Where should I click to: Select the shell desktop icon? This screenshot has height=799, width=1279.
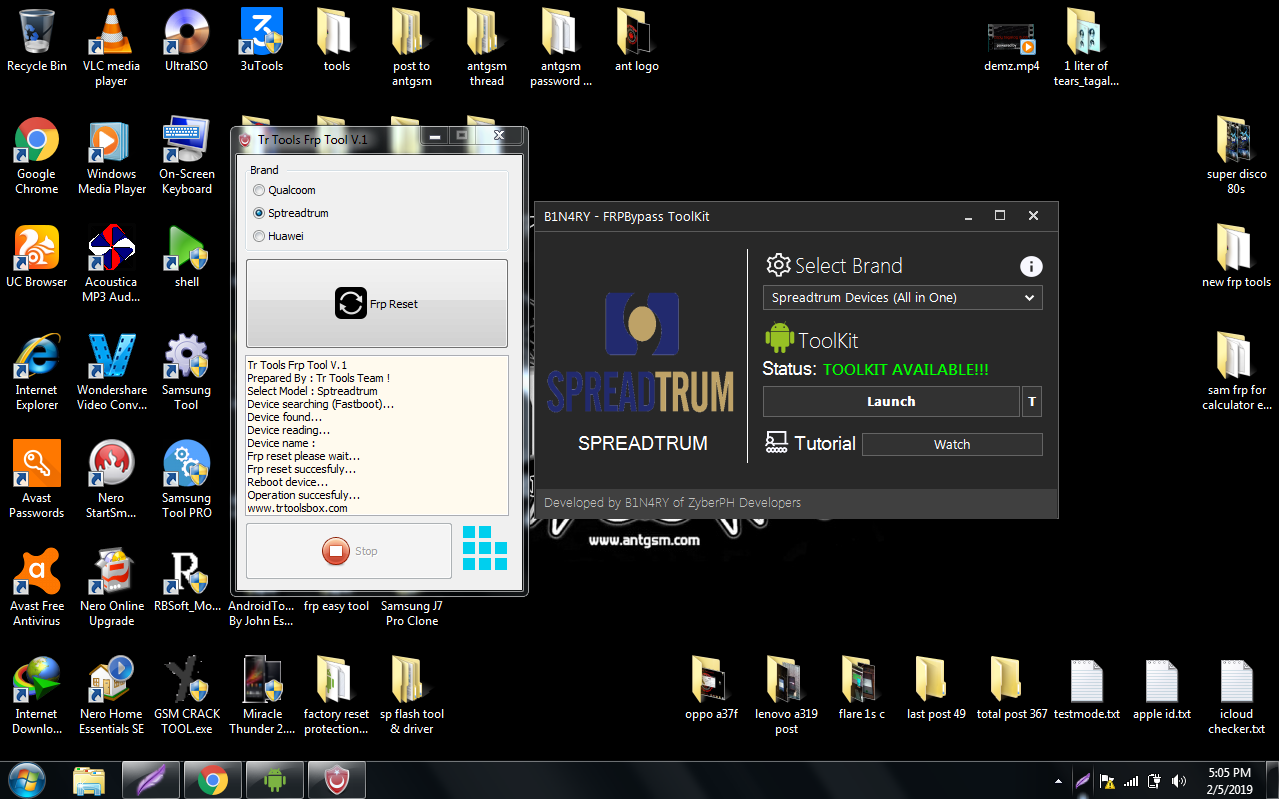click(186, 257)
